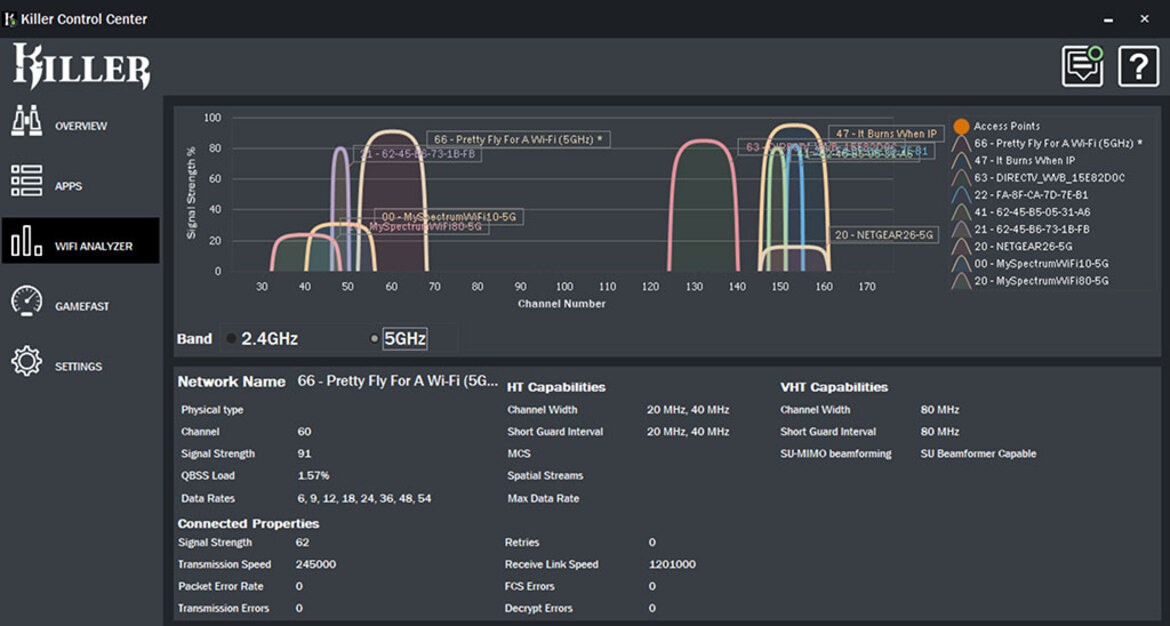Click the QBSS Load value 1.57%
Viewport: 1170px width, 626px height.
coord(313,475)
